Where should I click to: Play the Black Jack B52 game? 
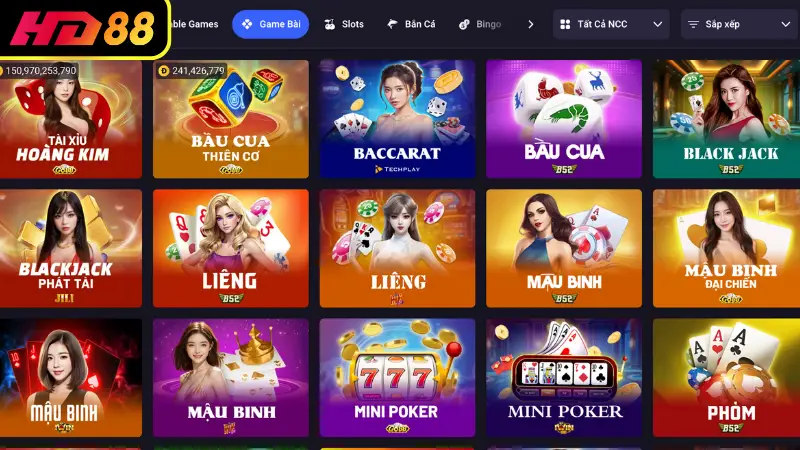(727, 119)
